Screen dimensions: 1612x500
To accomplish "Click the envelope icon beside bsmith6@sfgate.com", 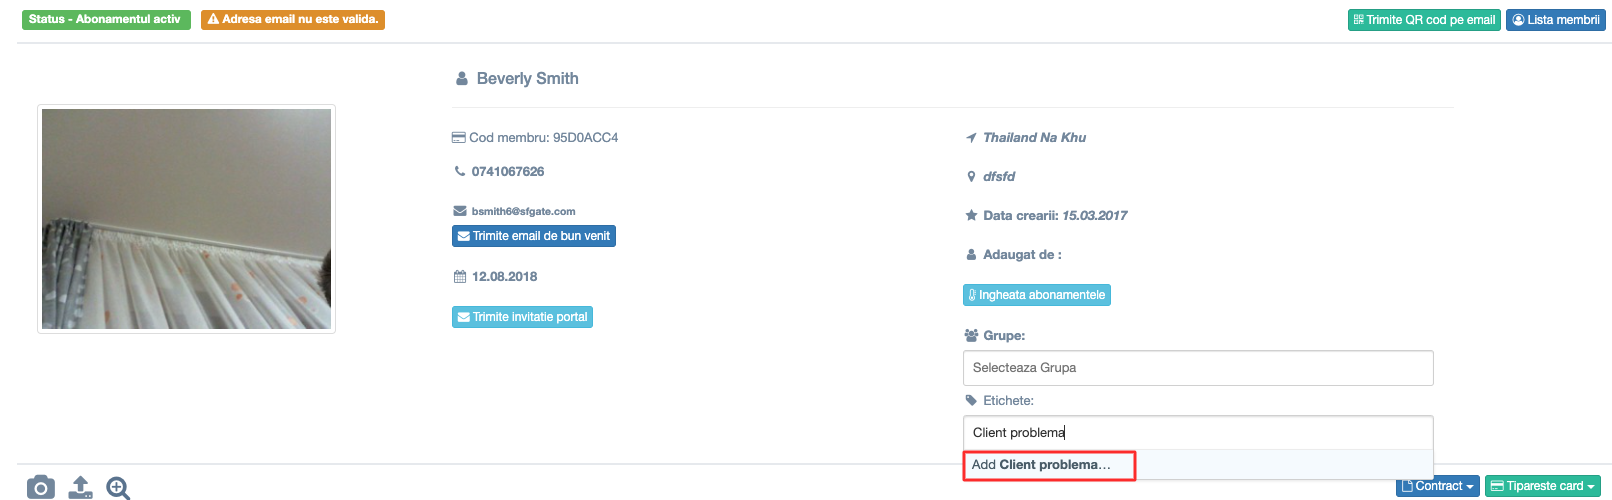I will (x=460, y=211).
